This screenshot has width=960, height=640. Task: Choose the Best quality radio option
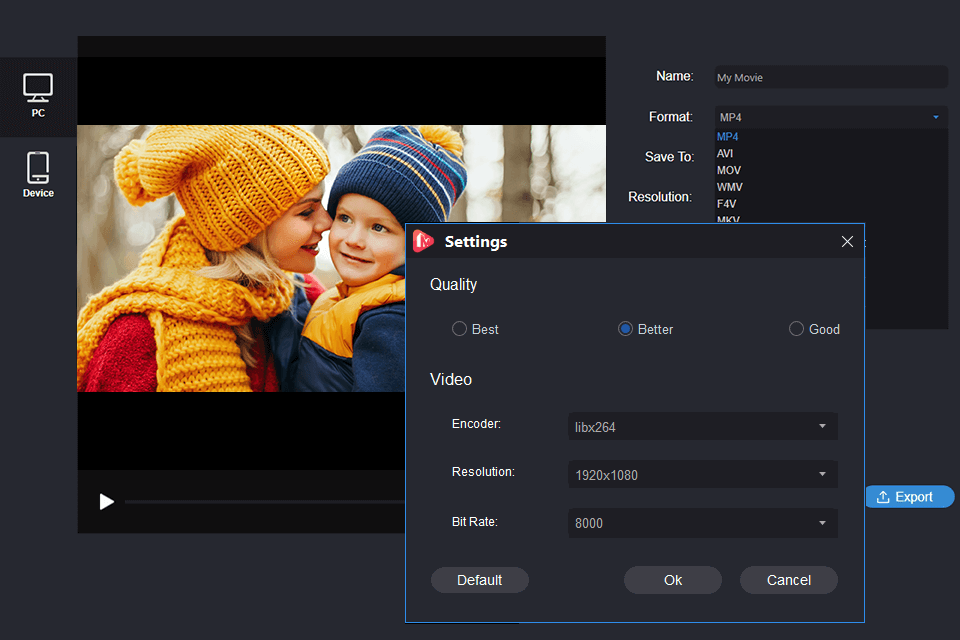pos(460,329)
